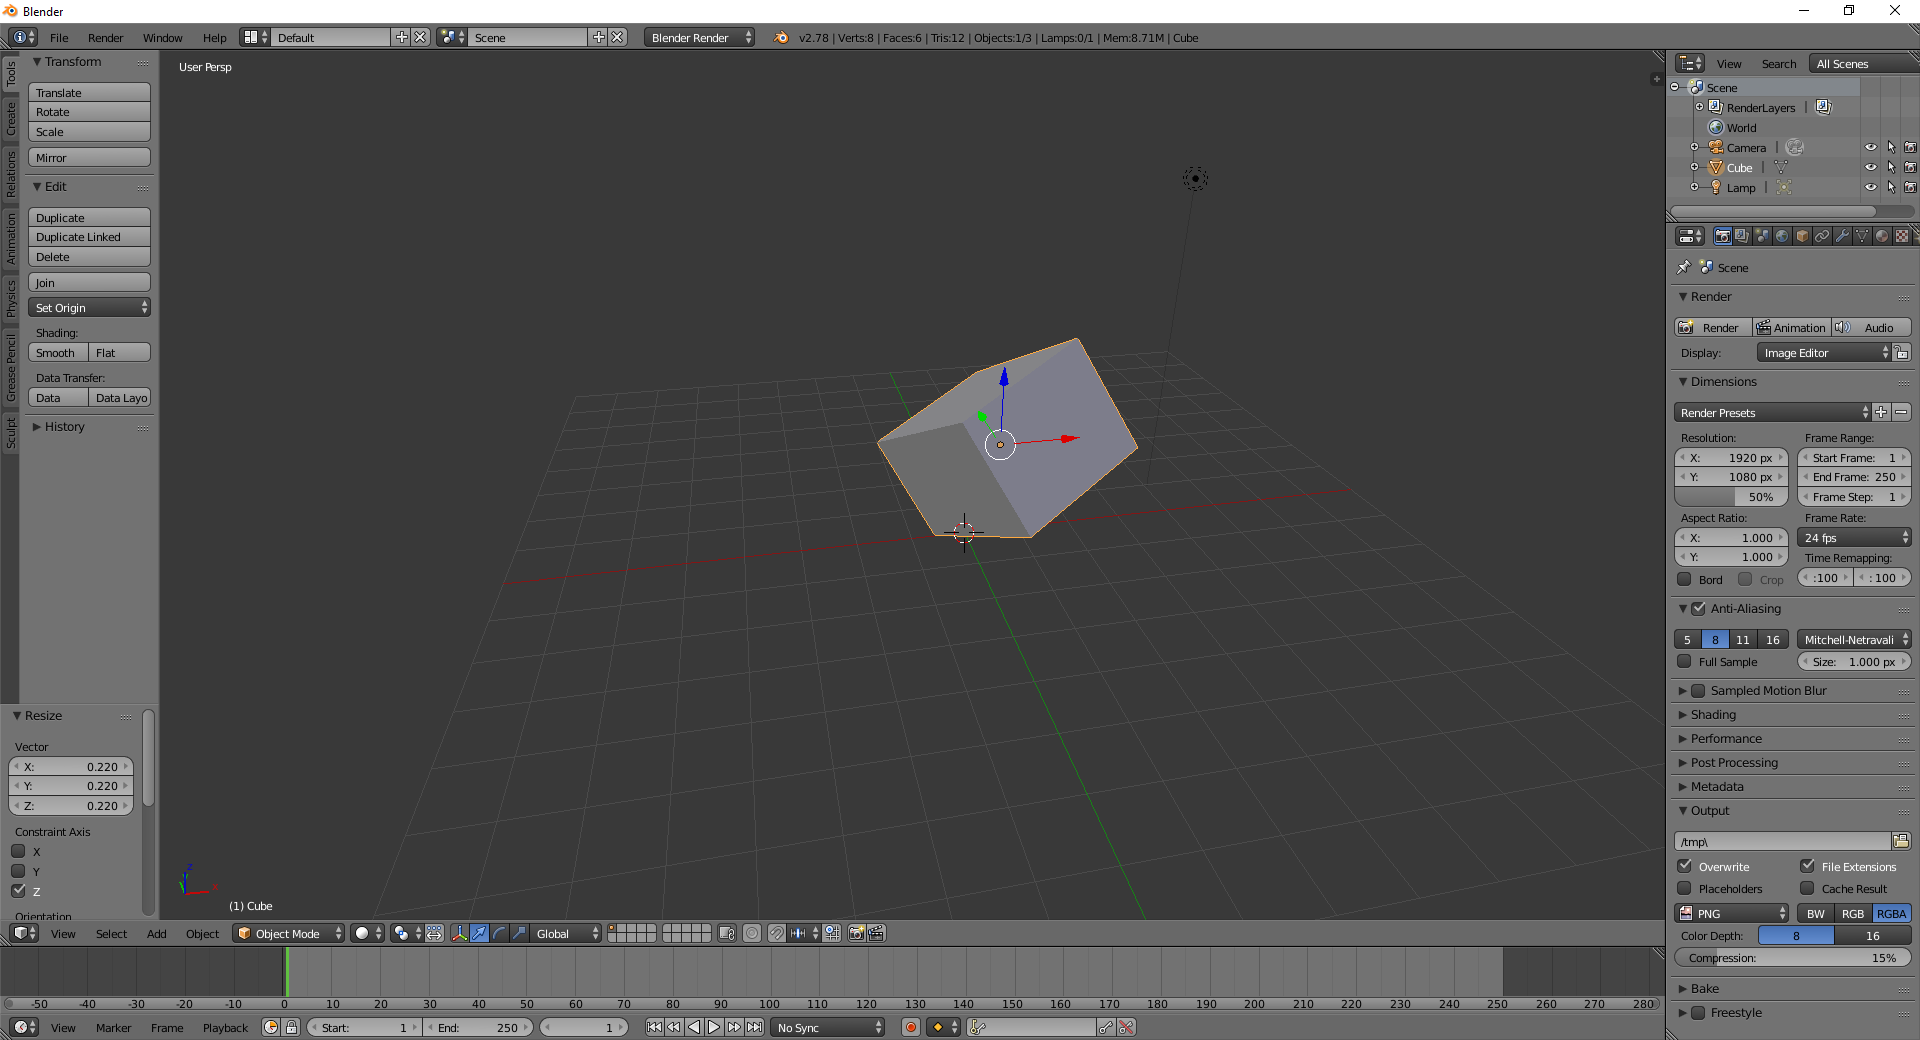Click the auto-keying record button

pyautogui.click(x=911, y=1027)
